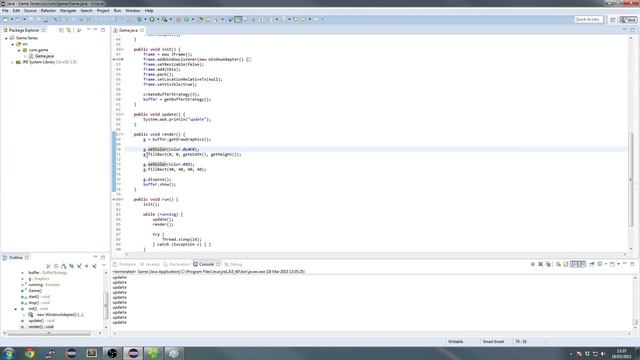Open the Window menu
This screenshot has height=360, width=640.
pos(133,11)
